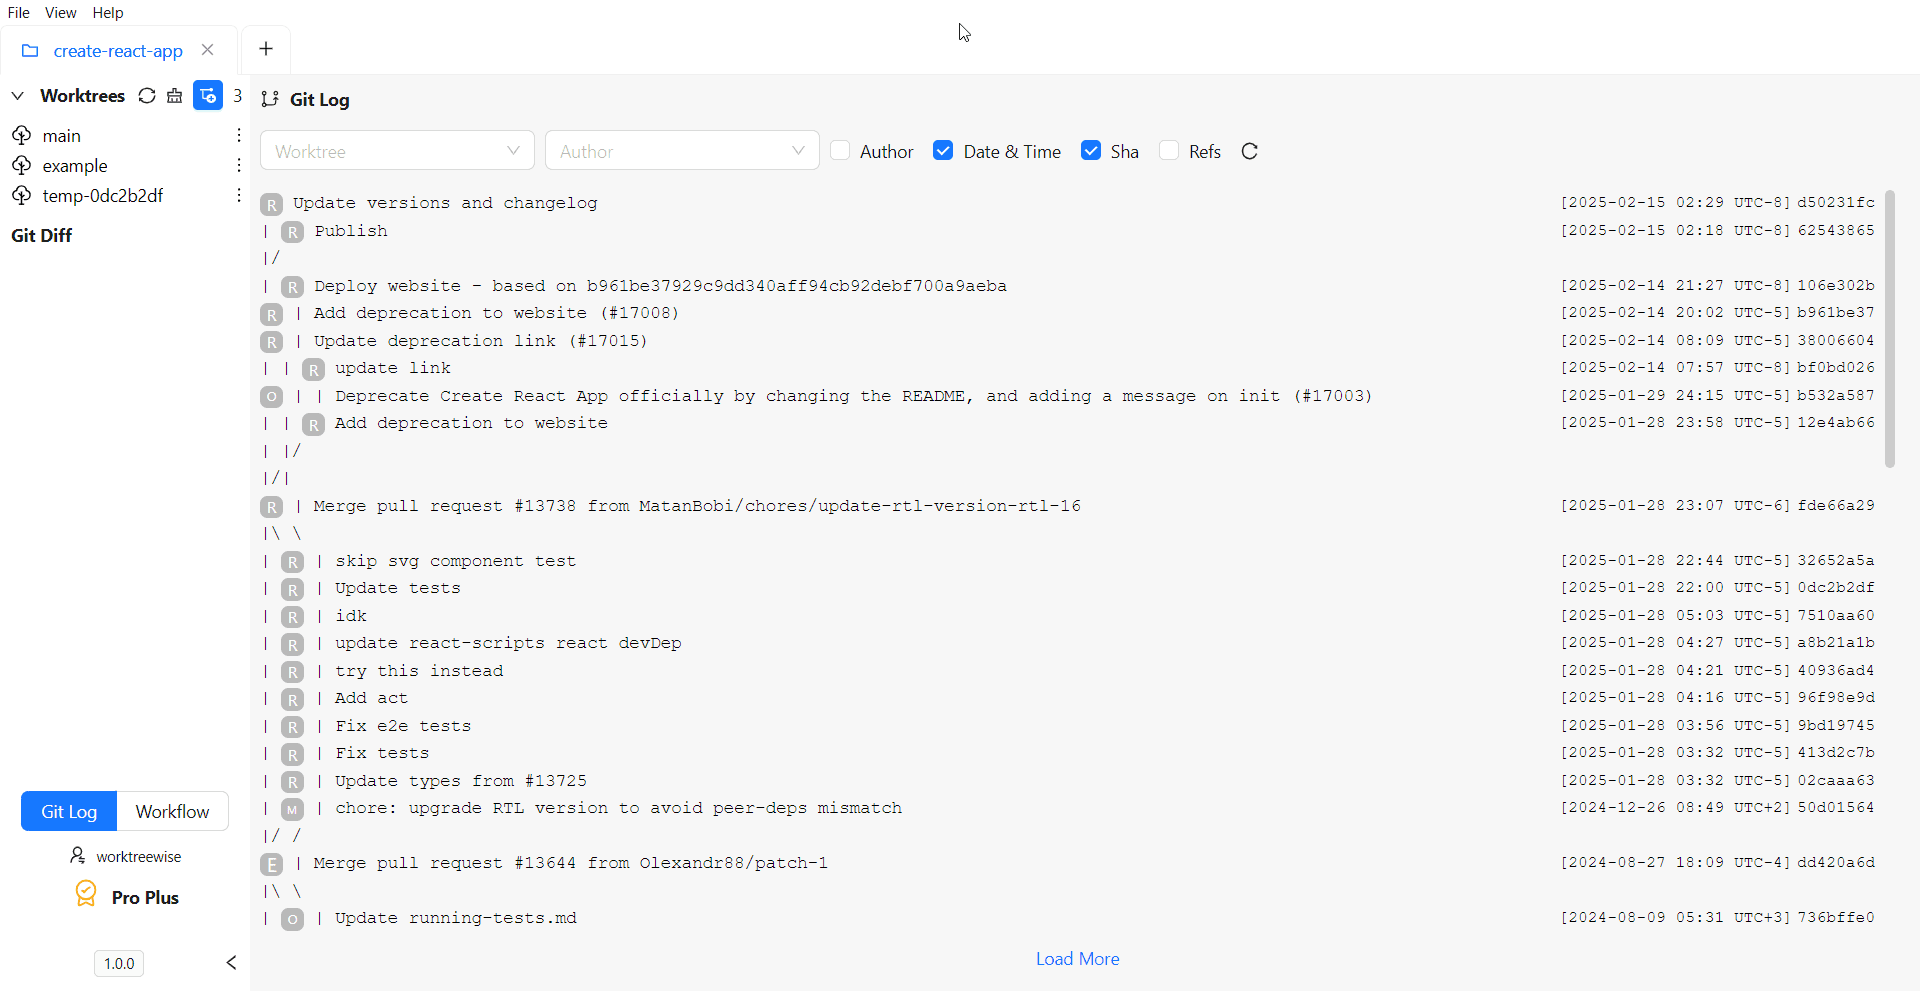
Task: Click the blue add-worktree icon
Action: click(207, 95)
